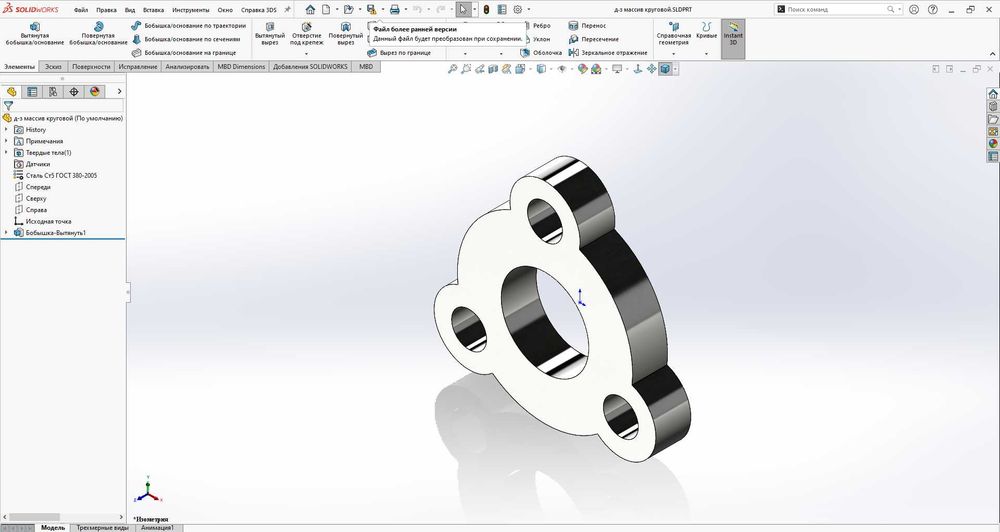
Task: Expand the History tree node
Action: click(7, 129)
